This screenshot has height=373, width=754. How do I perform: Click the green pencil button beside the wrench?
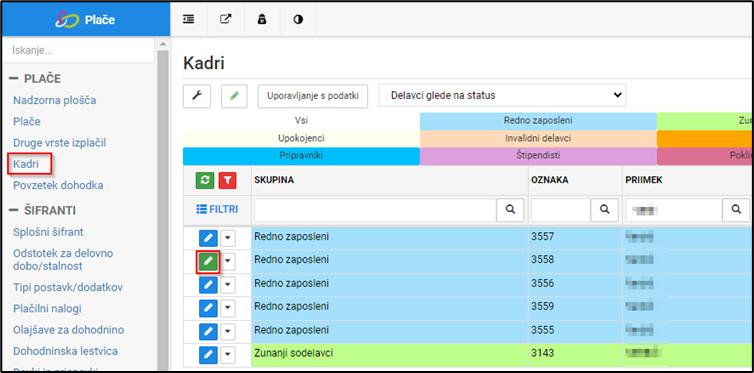[234, 96]
